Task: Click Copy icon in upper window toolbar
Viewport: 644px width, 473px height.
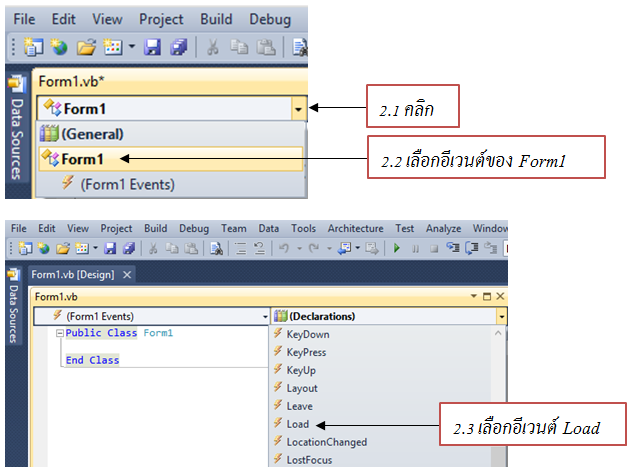Action: pos(239,47)
